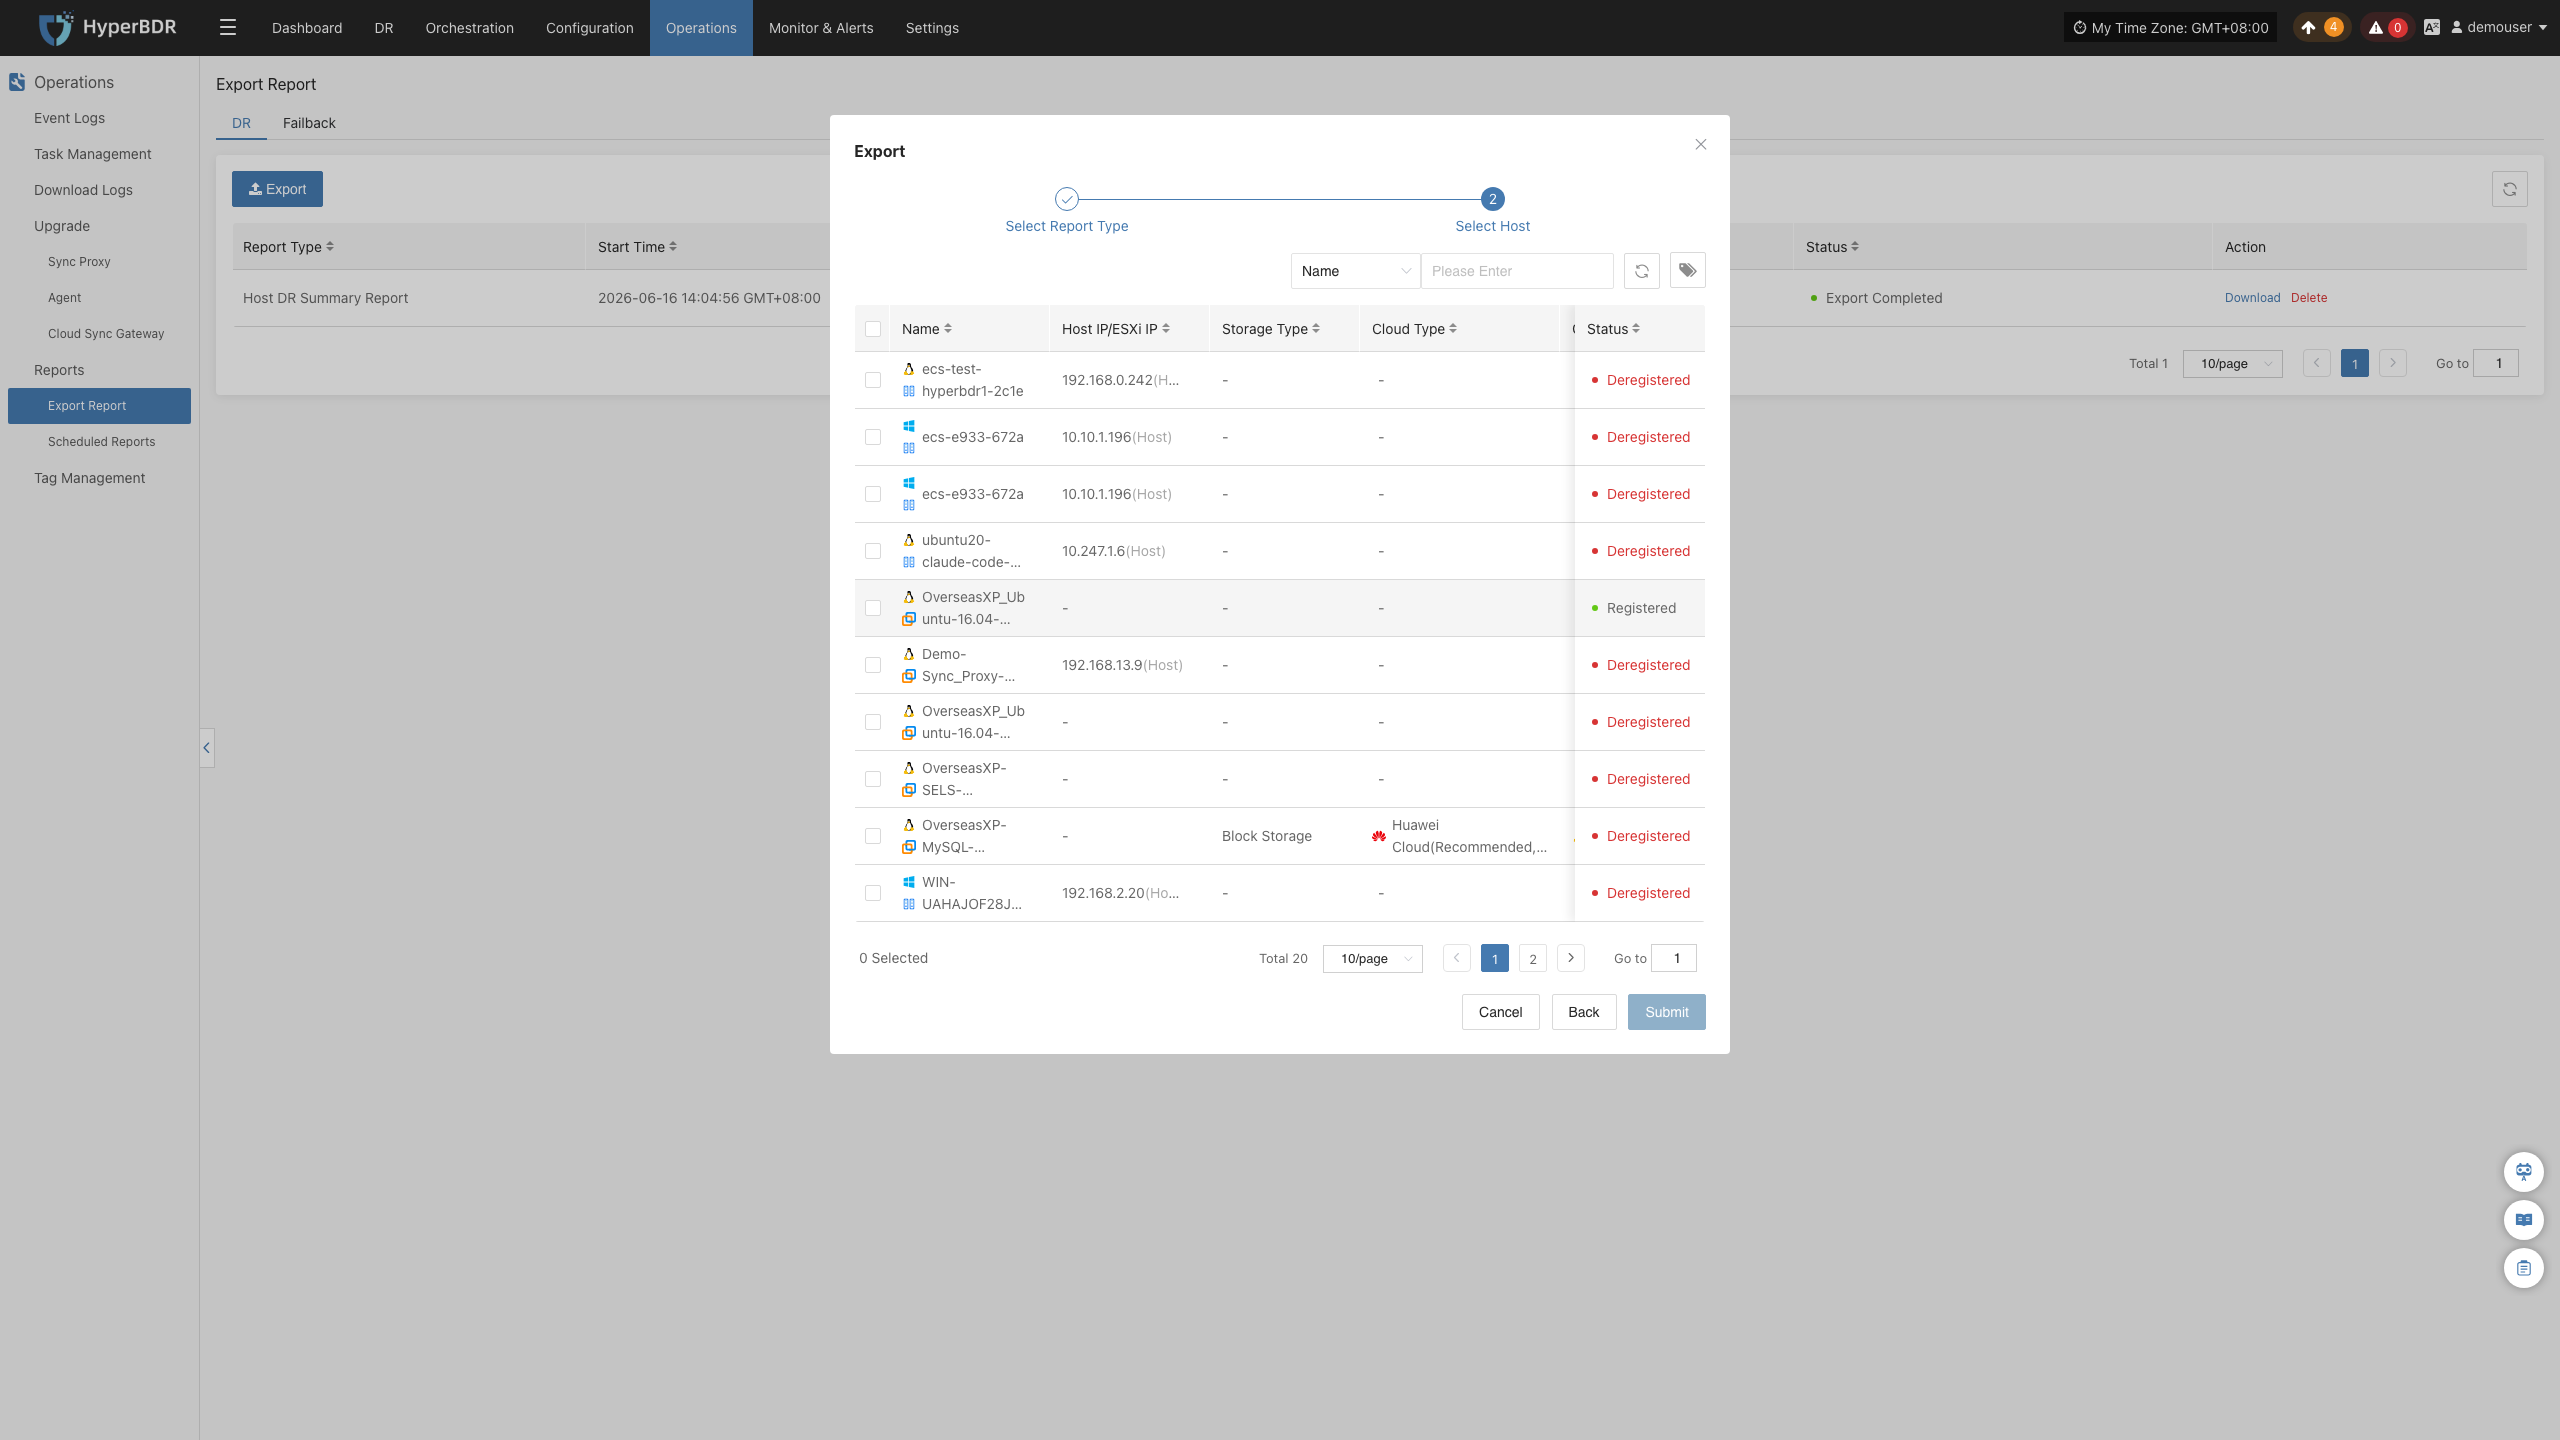2560x1440 pixels.
Task: Click the tag filter icon in Export dialog
Action: pyautogui.click(x=1688, y=271)
